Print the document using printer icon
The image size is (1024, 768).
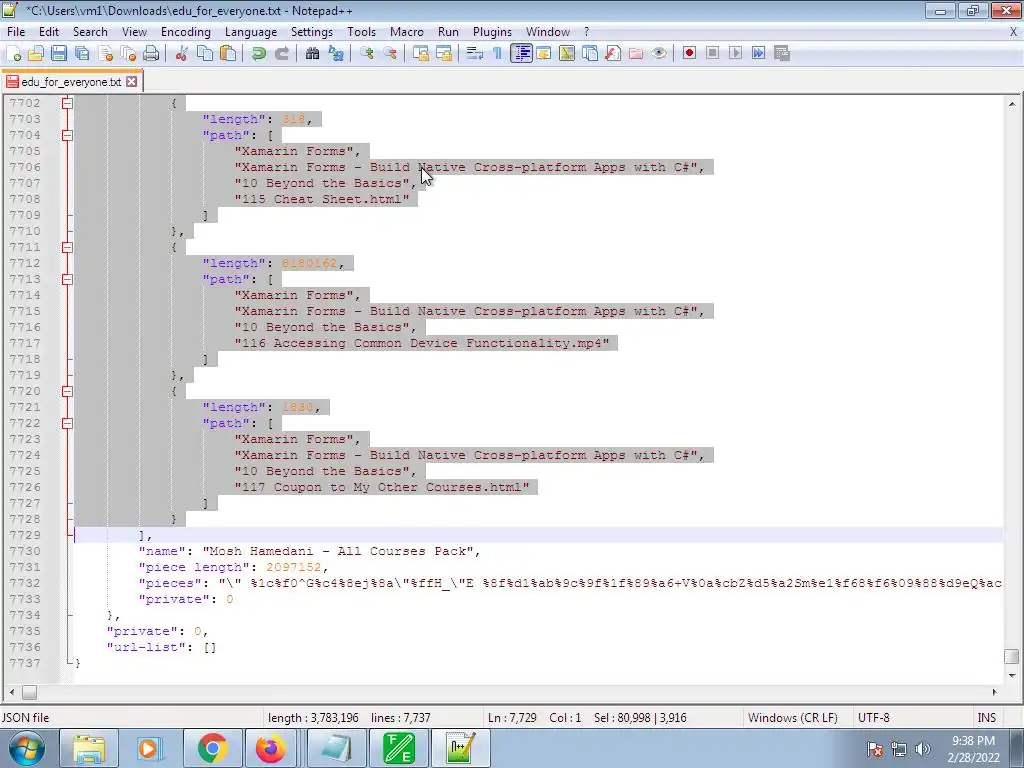point(151,54)
